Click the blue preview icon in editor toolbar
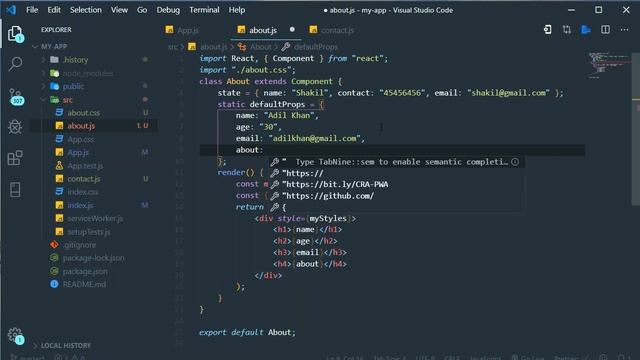This screenshot has height=360, width=640. point(586,29)
